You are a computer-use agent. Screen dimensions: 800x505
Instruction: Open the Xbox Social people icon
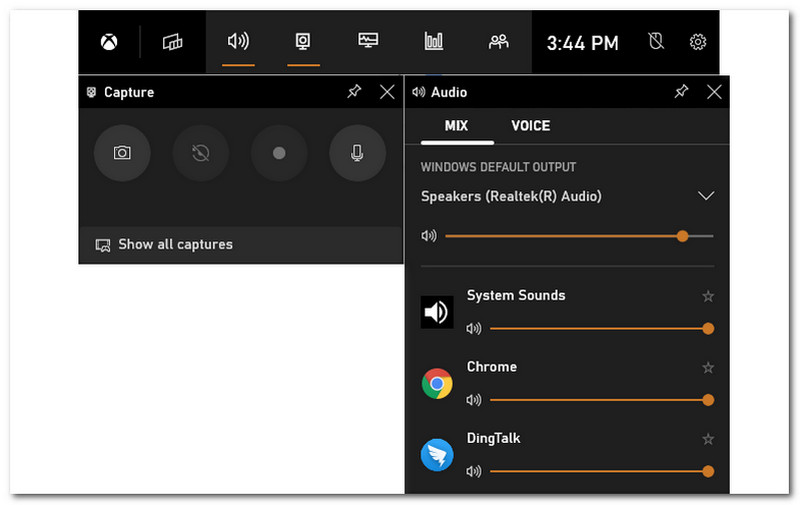[498, 41]
